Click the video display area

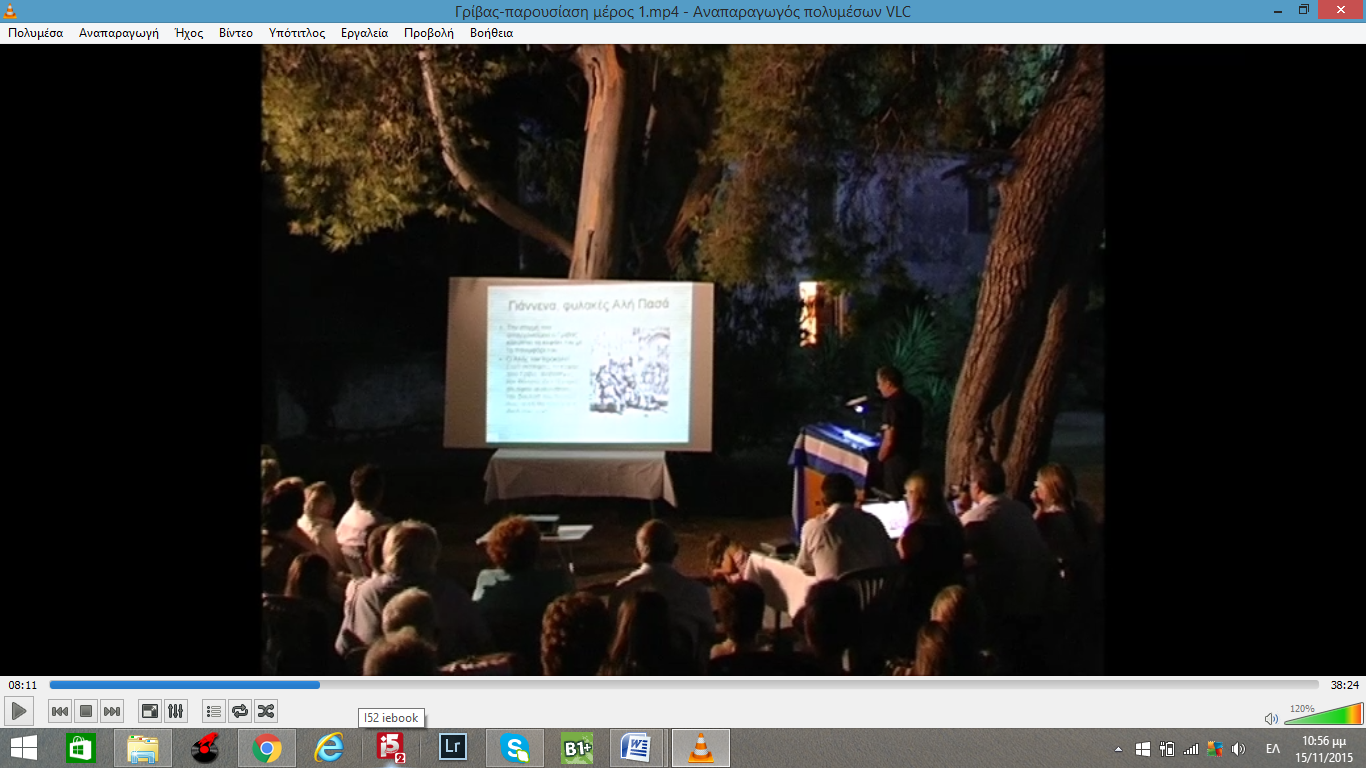point(683,360)
